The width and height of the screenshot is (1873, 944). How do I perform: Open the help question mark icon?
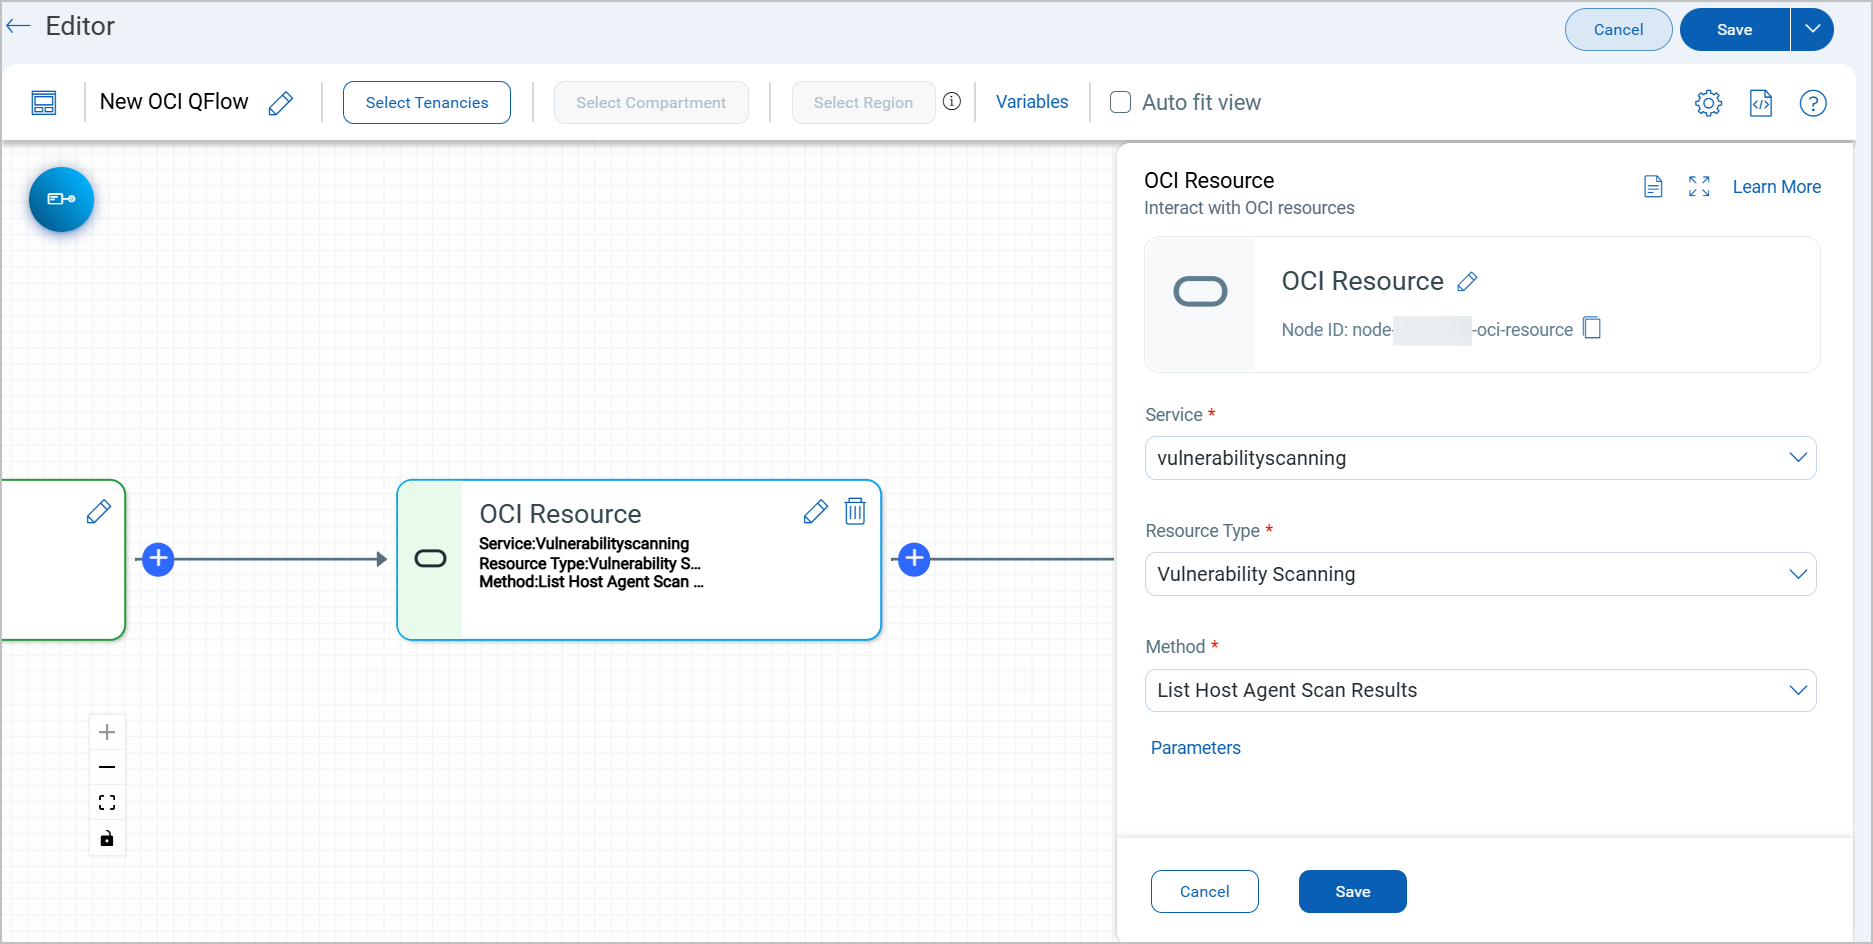click(1812, 103)
